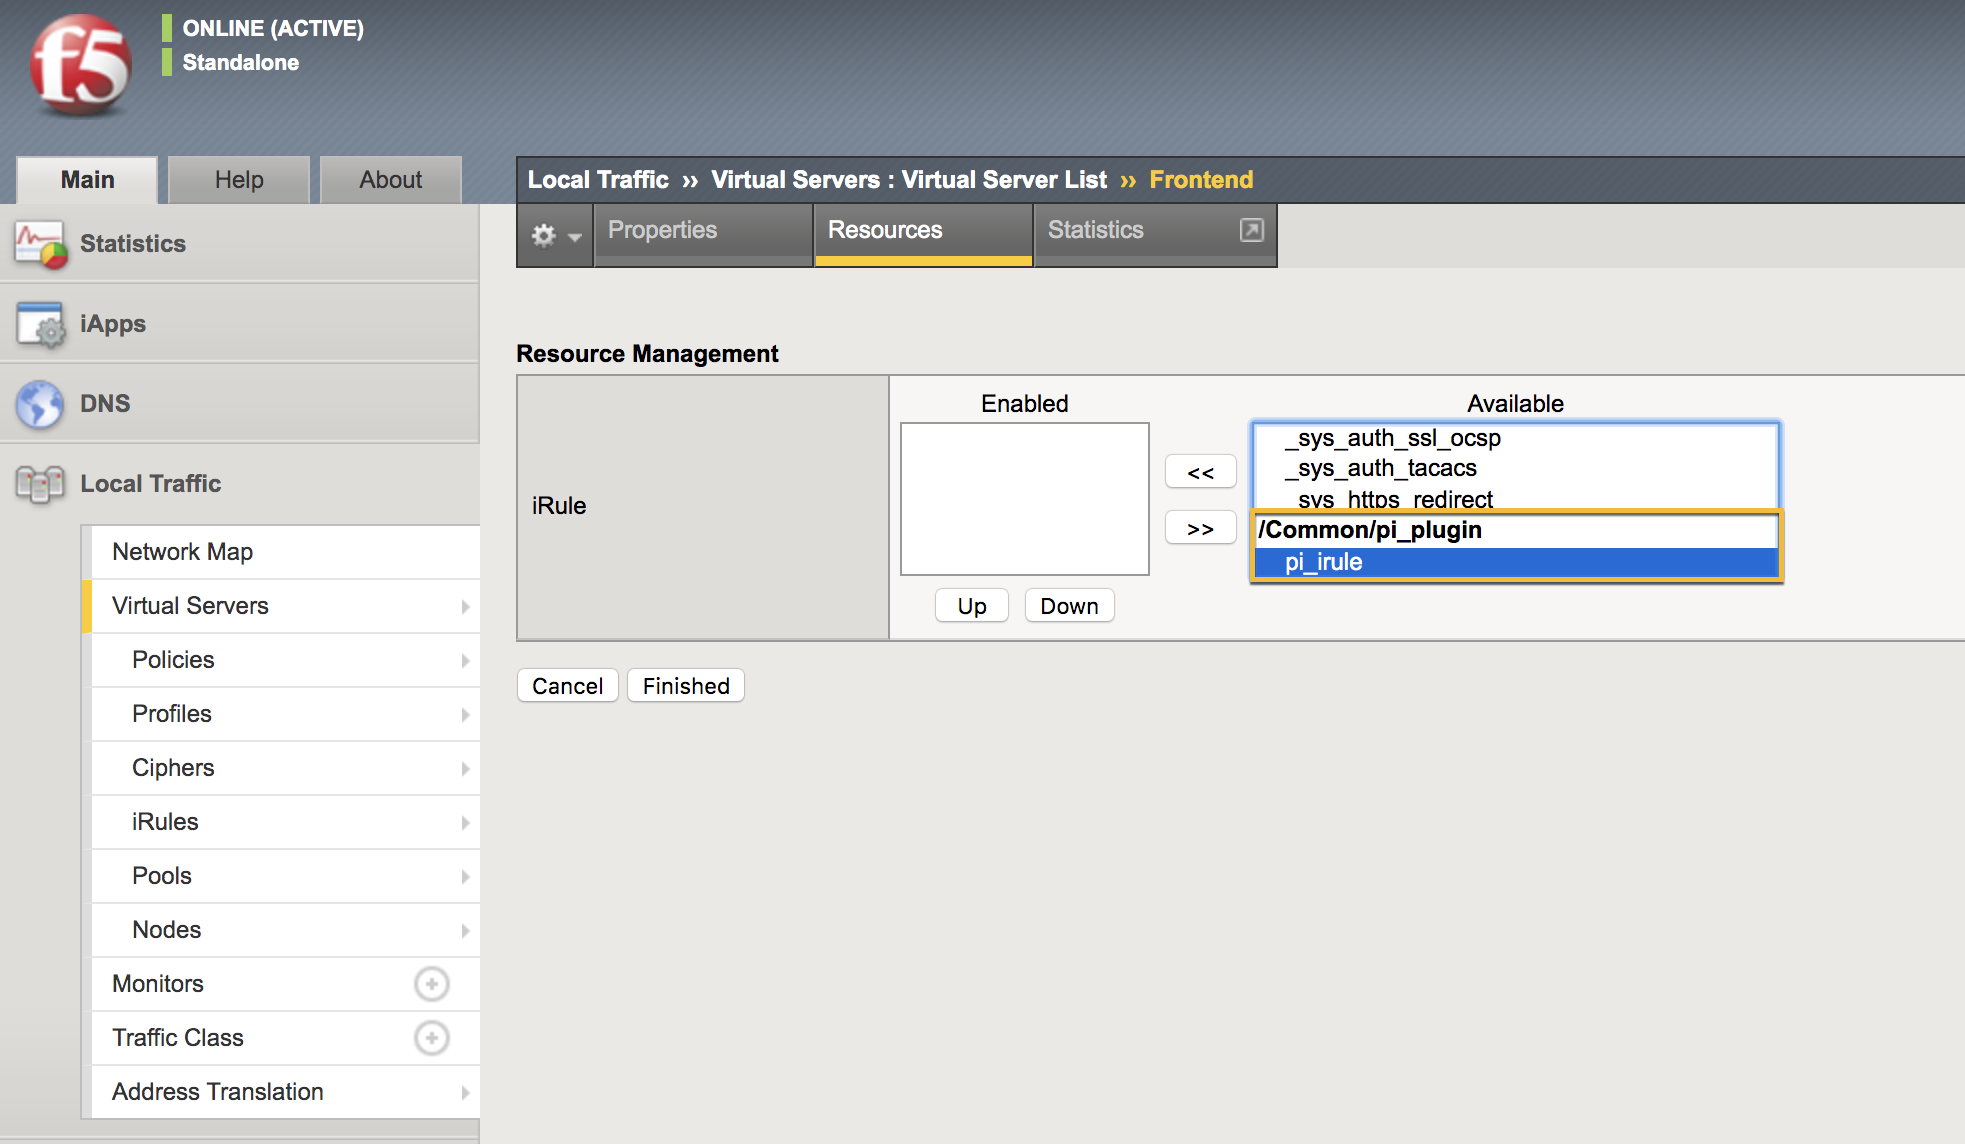The height and width of the screenshot is (1144, 1965).
Task: Switch to the Properties tab
Action: (662, 230)
